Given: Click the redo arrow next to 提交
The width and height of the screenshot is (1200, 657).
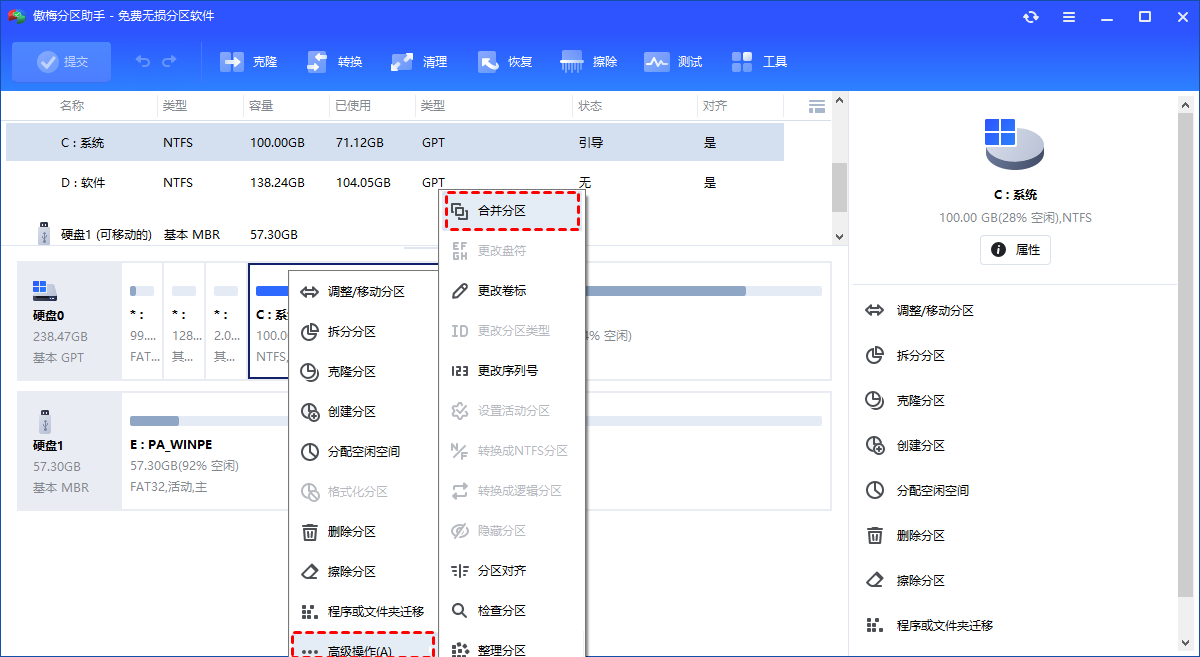Looking at the screenshot, I should pos(168,61).
